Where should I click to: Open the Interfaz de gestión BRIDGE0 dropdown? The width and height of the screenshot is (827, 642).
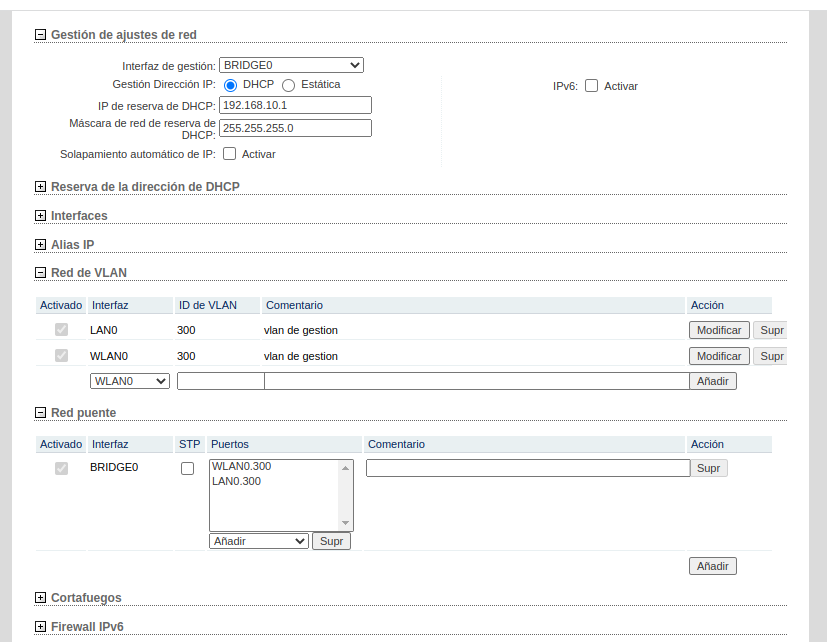[291, 65]
